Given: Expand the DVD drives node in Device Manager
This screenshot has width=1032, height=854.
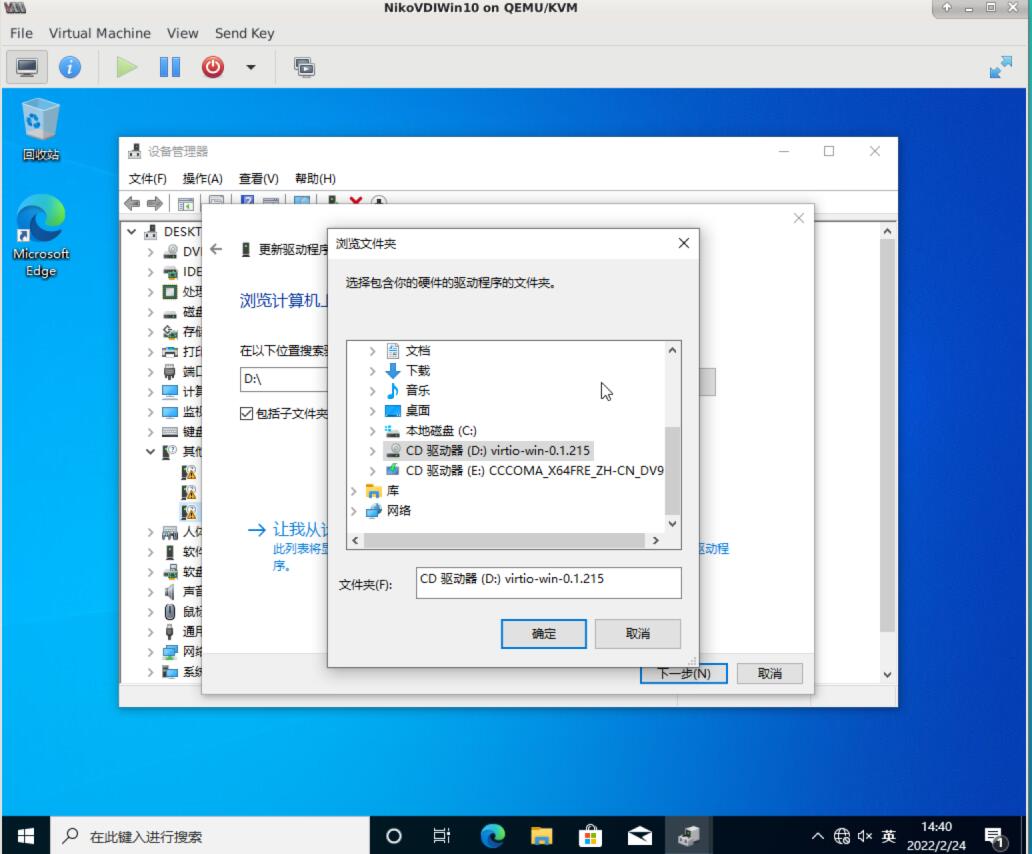Looking at the screenshot, I should point(150,252).
